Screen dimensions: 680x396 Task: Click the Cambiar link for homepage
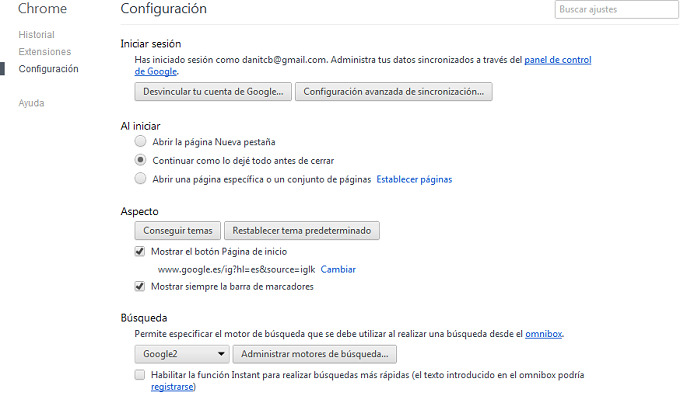click(338, 269)
